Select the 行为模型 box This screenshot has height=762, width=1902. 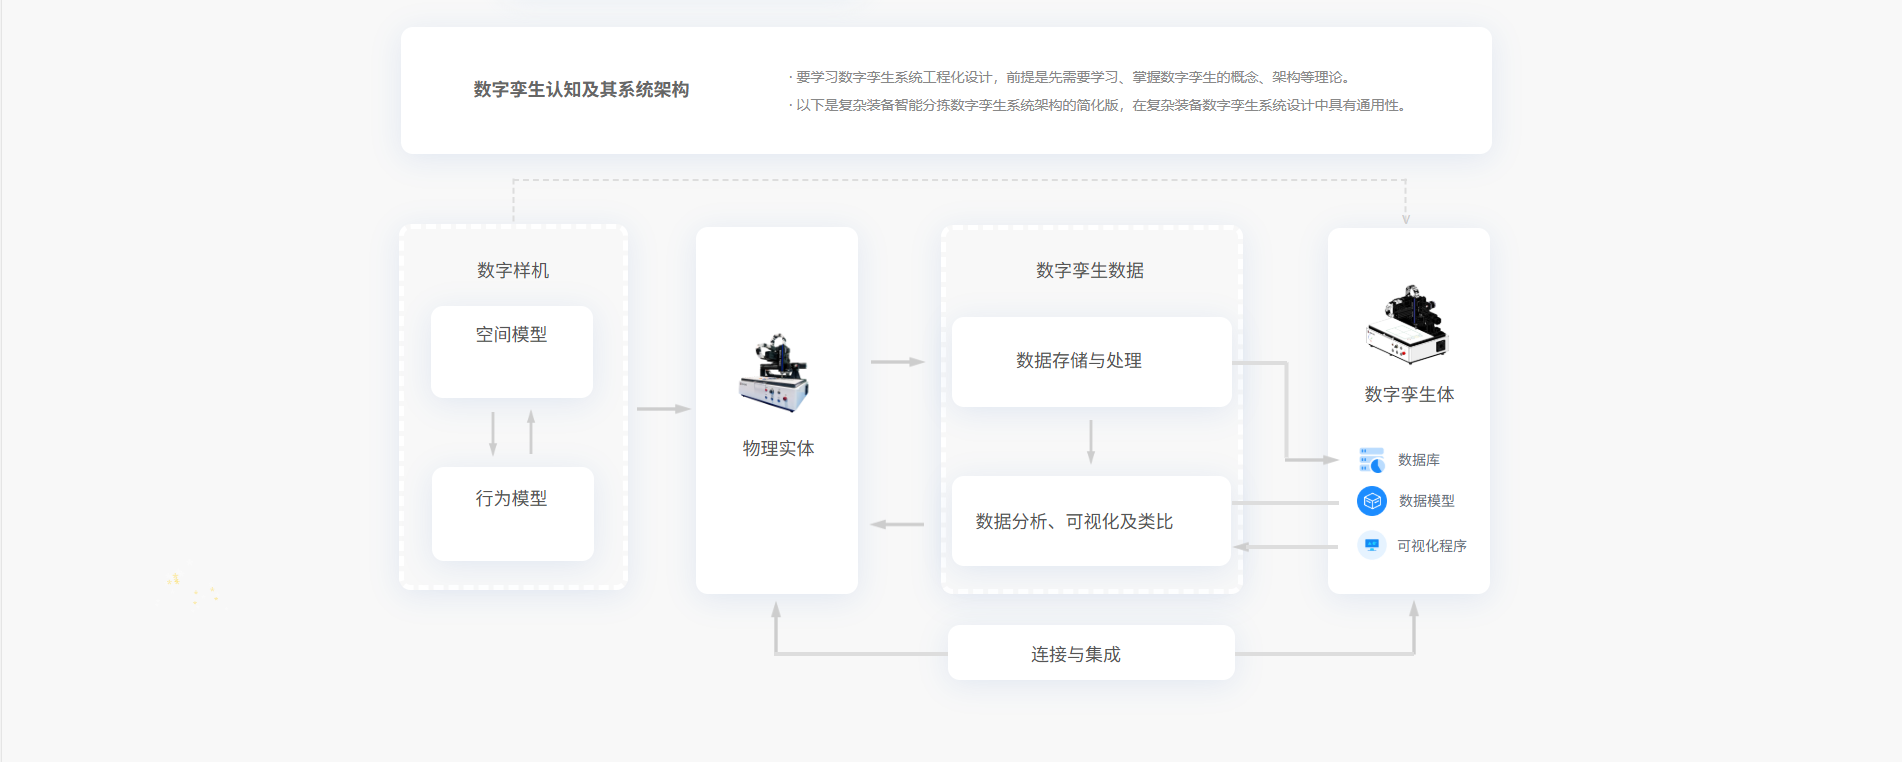512,513
